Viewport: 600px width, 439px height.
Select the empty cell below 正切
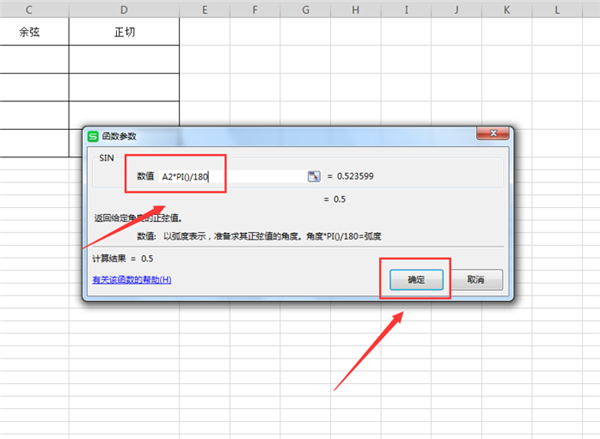pyautogui.click(x=124, y=59)
